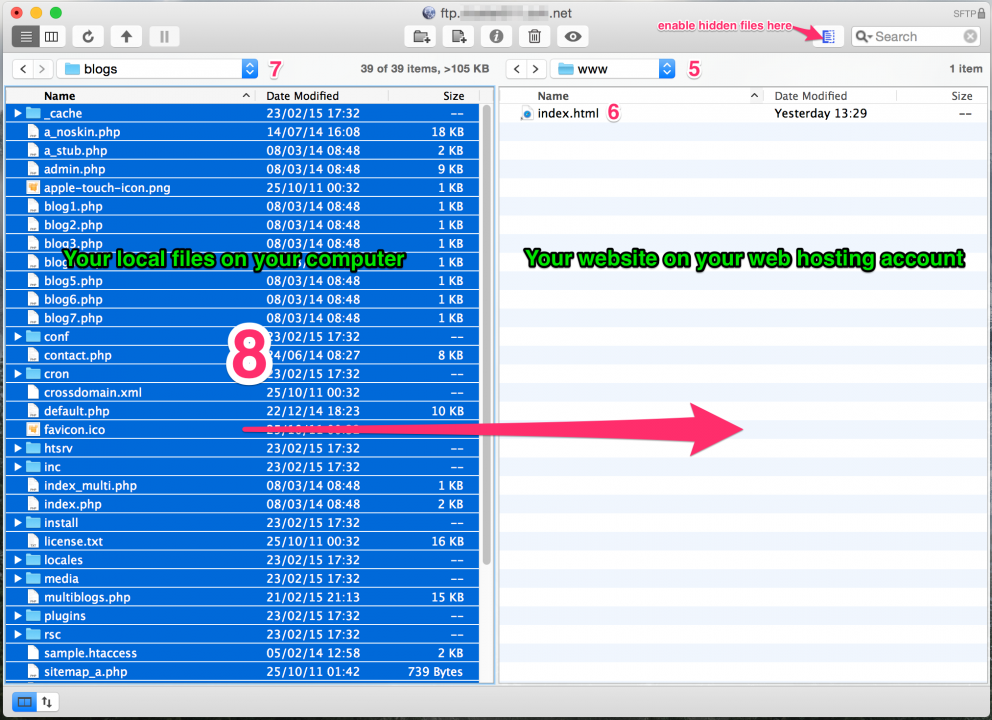Image resolution: width=992 pixels, height=720 pixels.
Task: Select index.html in remote www pane
Action: [x=743, y=113]
